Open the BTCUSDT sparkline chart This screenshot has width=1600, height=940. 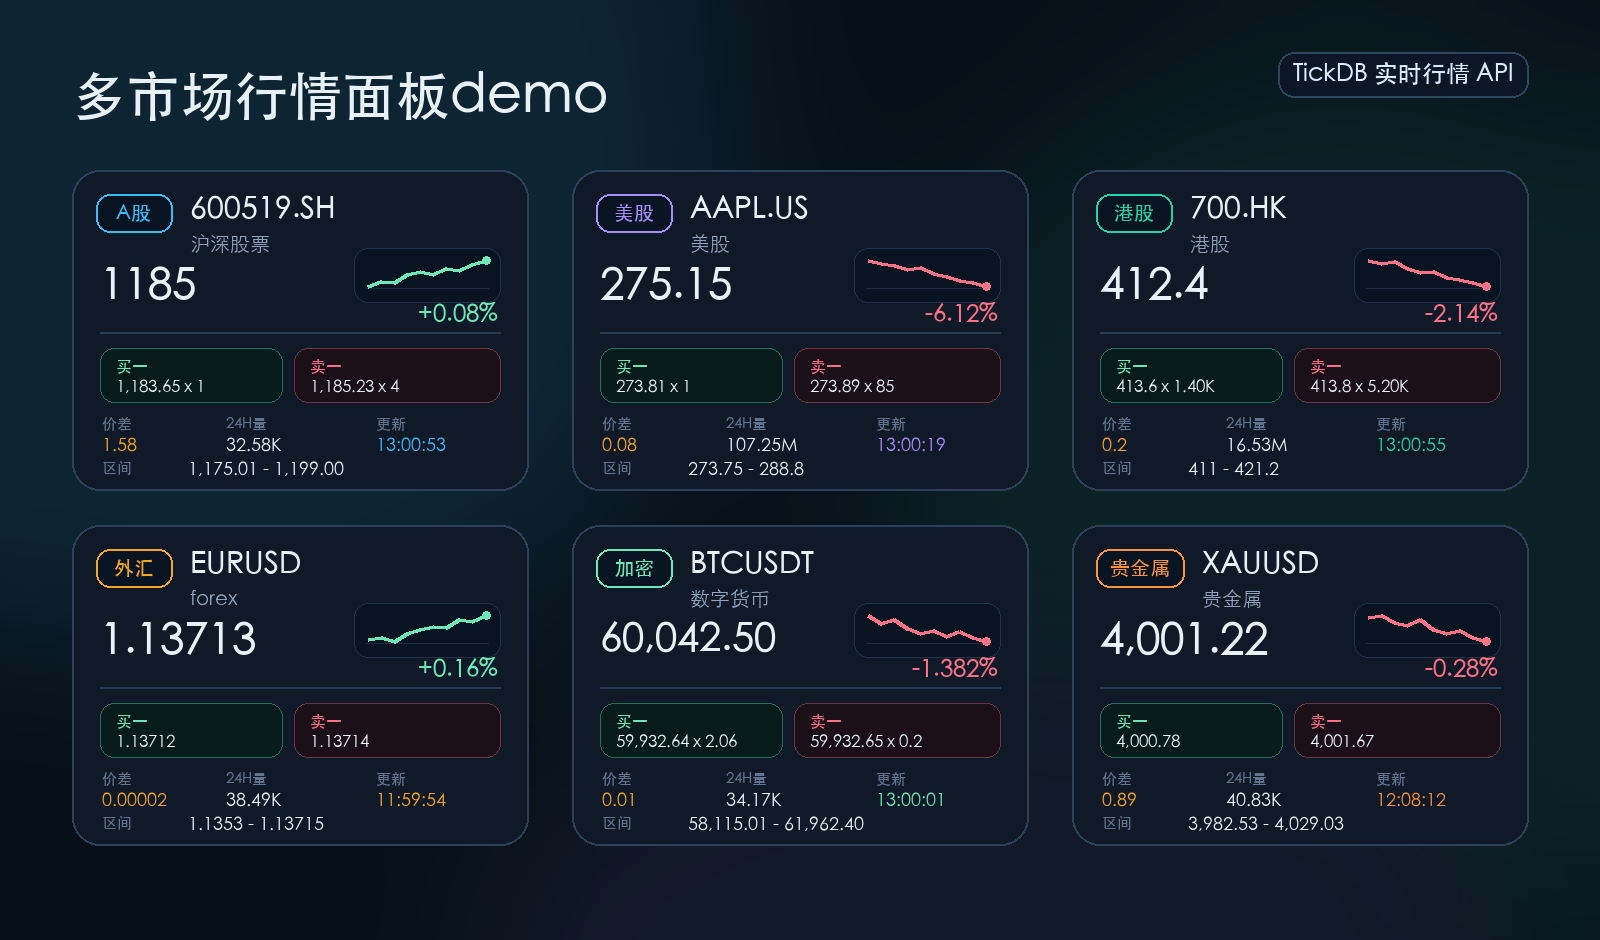coord(928,630)
